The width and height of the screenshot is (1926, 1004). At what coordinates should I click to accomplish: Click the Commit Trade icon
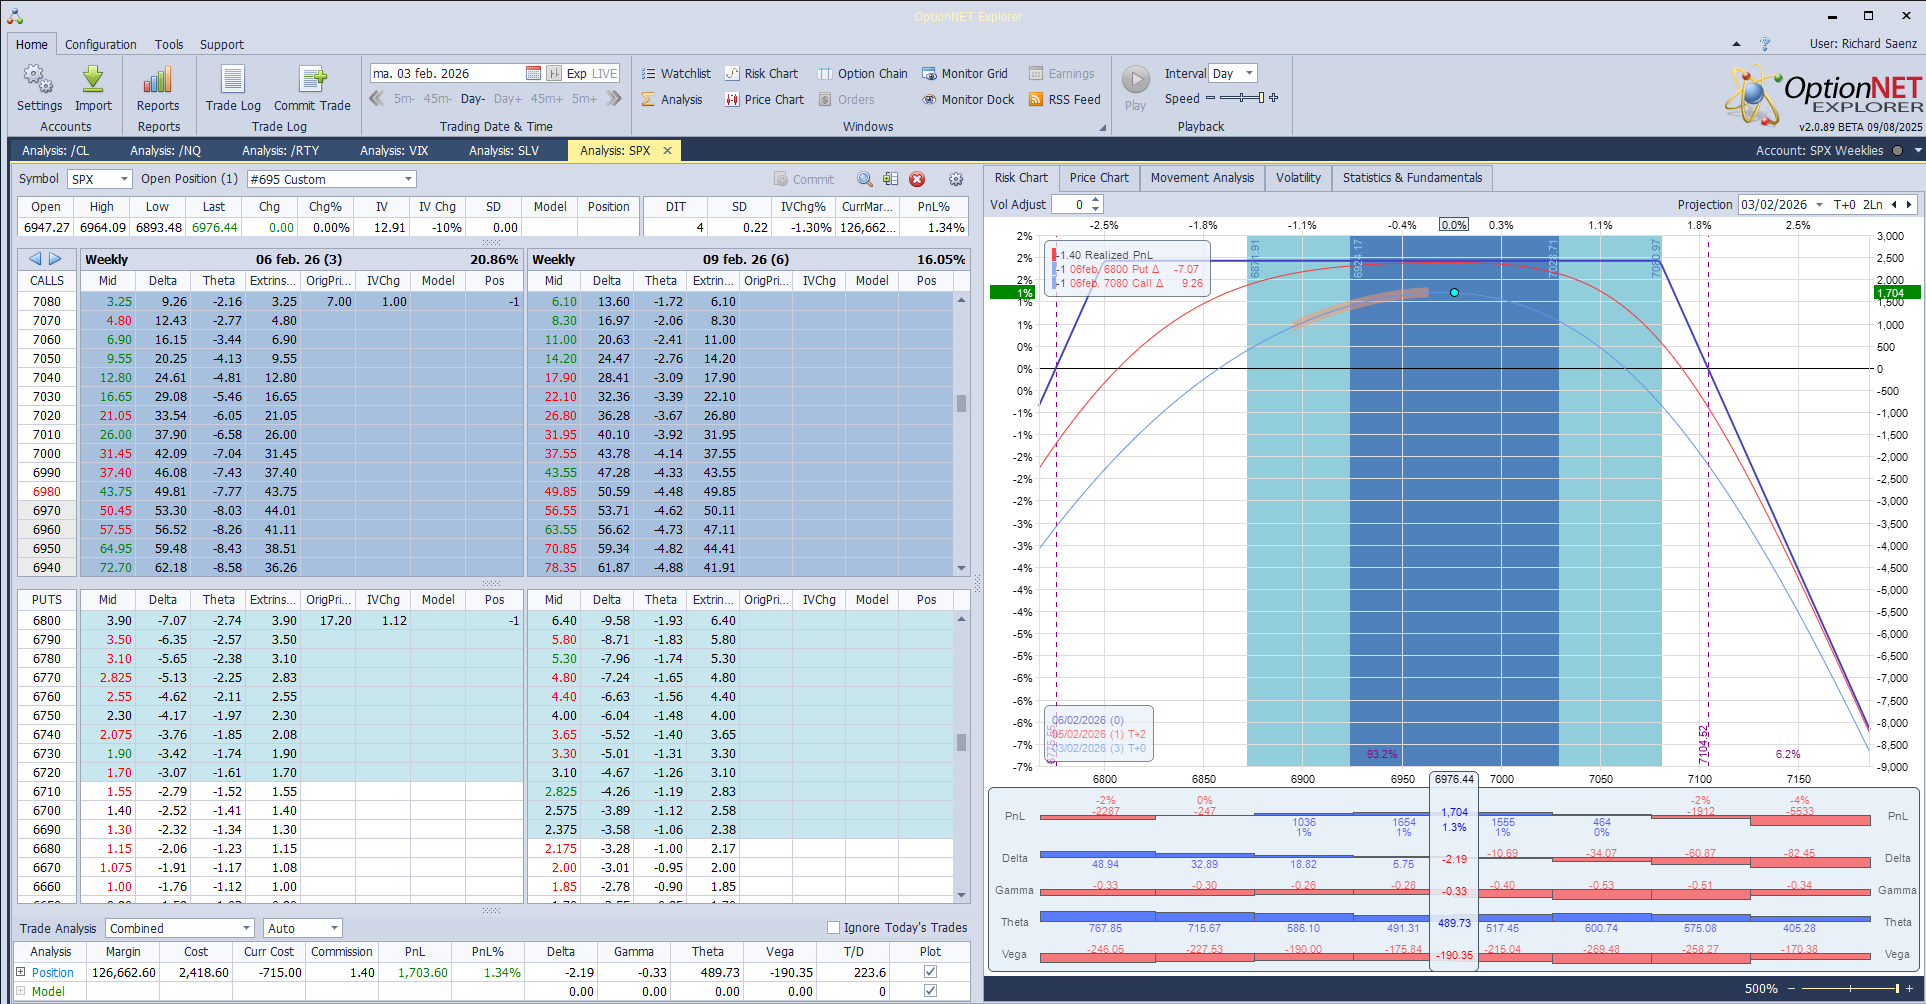click(312, 80)
